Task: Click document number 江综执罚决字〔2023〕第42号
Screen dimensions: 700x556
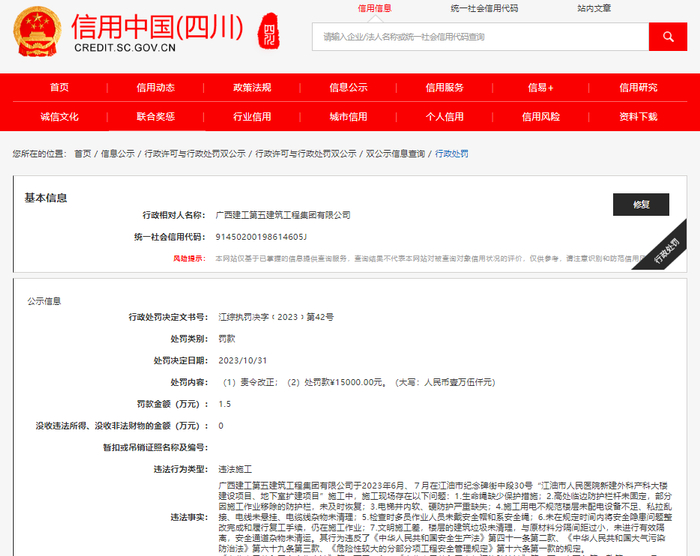Action: (276, 317)
